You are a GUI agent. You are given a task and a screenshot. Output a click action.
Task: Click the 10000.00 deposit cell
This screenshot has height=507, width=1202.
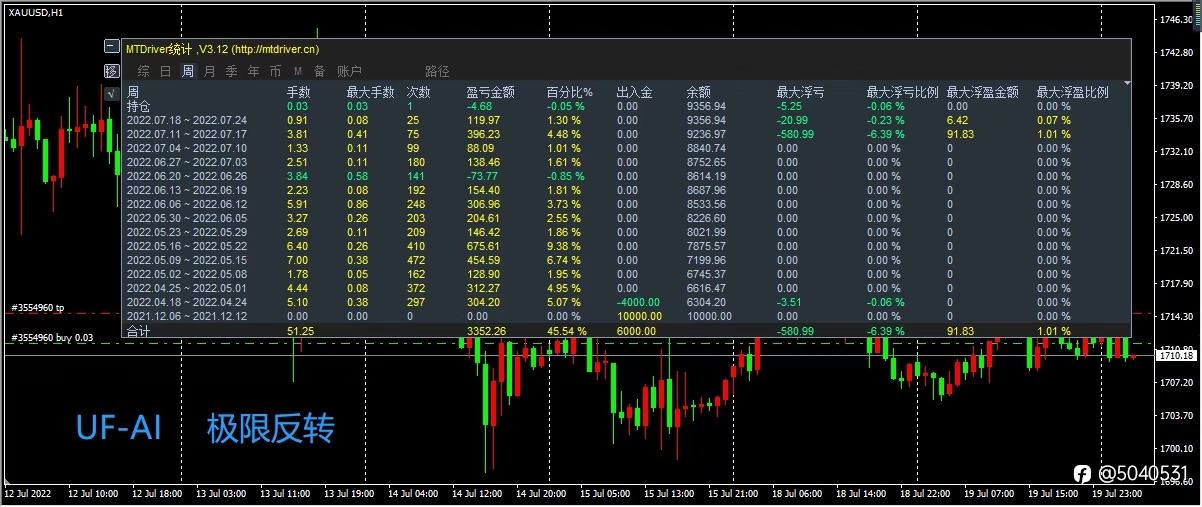[637, 316]
